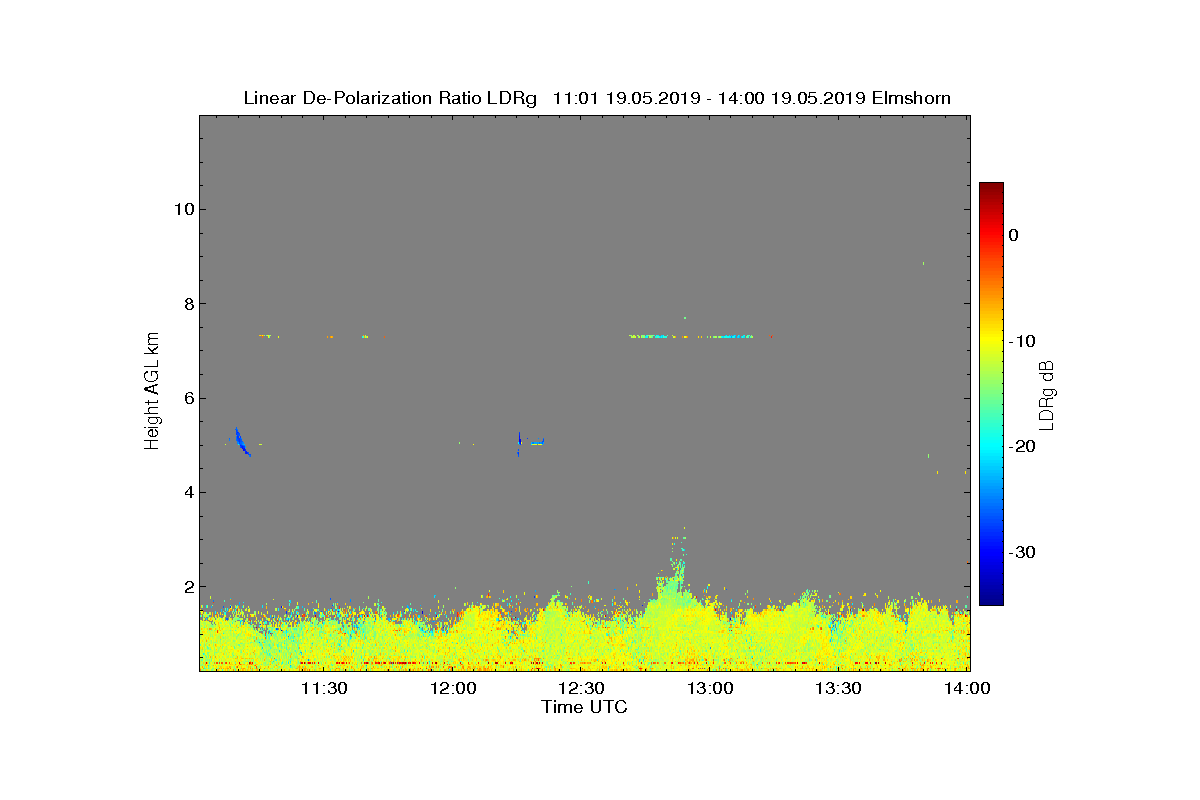Click the height tick label 2

(x=187, y=587)
